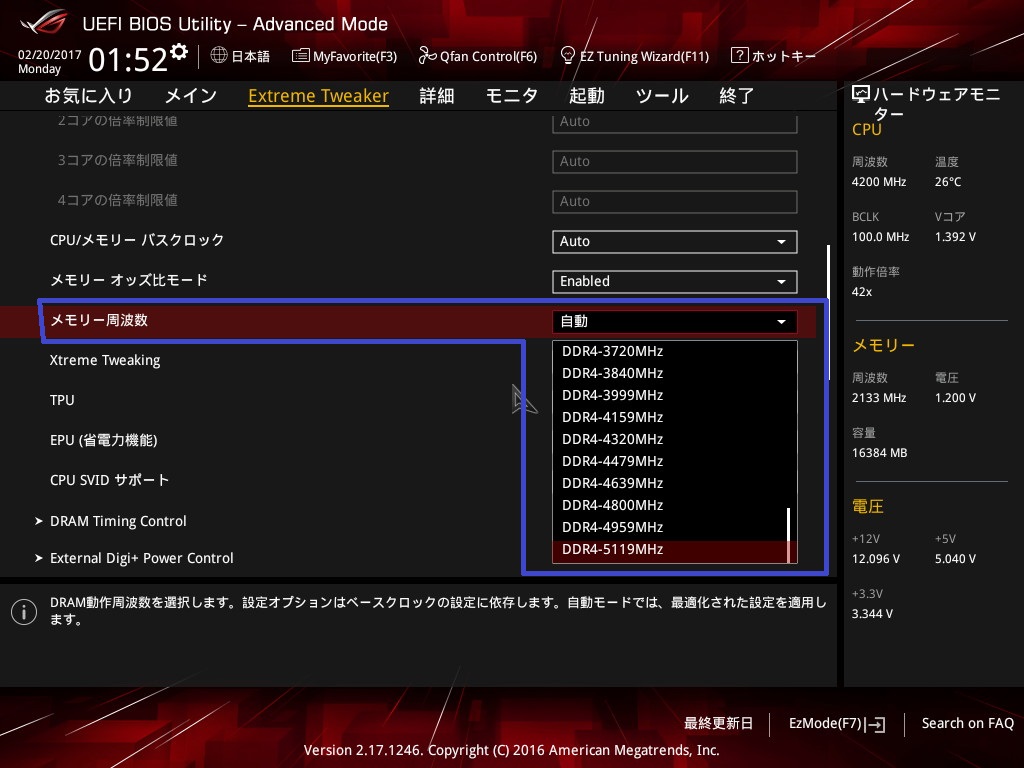Click the 4コアの倍率制限値 Auto field

pyautogui.click(x=675, y=202)
